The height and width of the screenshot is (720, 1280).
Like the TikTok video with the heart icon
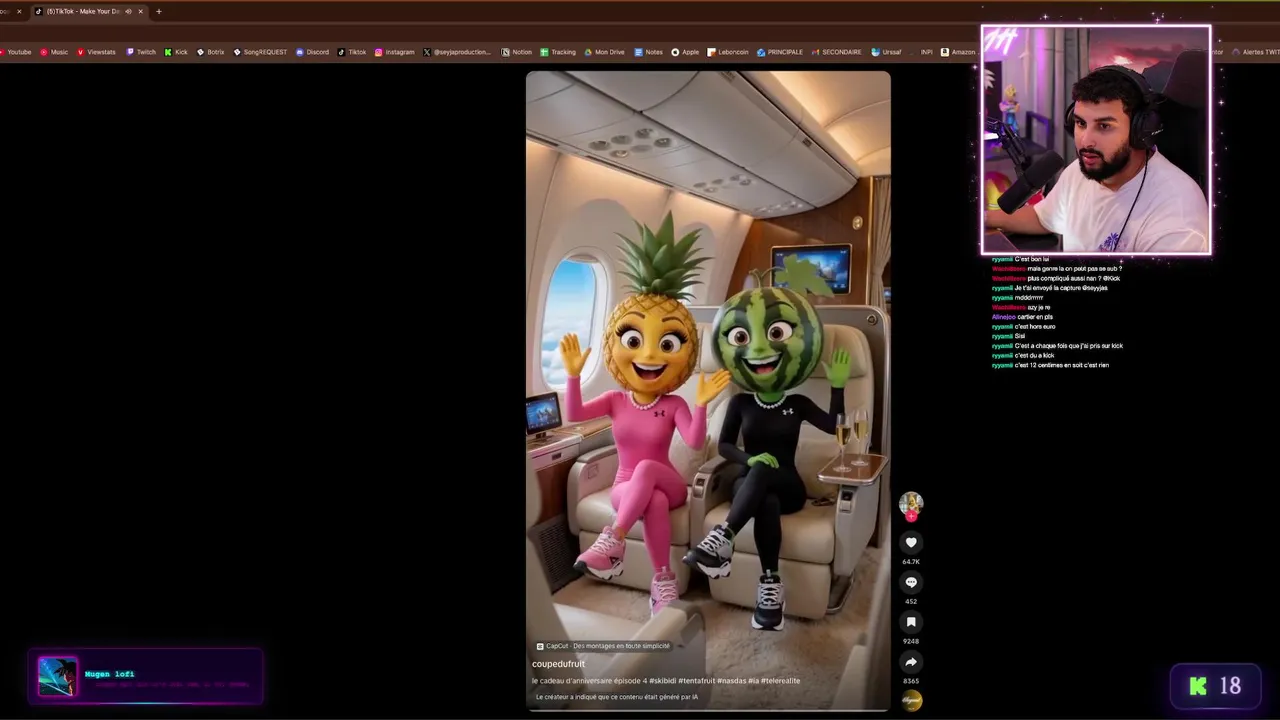(910, 542)
